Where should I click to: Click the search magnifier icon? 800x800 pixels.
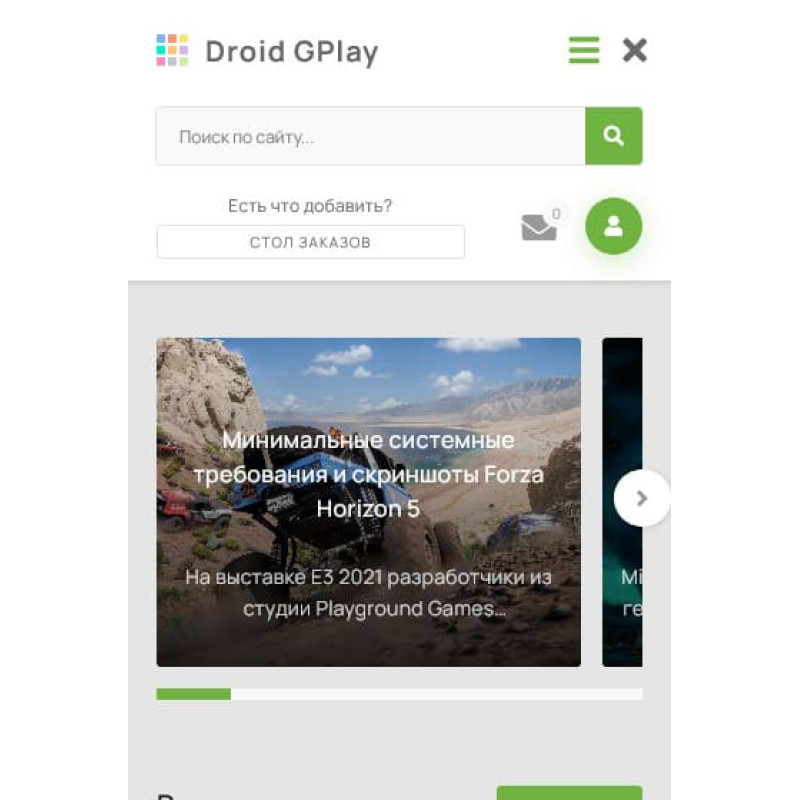(613, 136)
